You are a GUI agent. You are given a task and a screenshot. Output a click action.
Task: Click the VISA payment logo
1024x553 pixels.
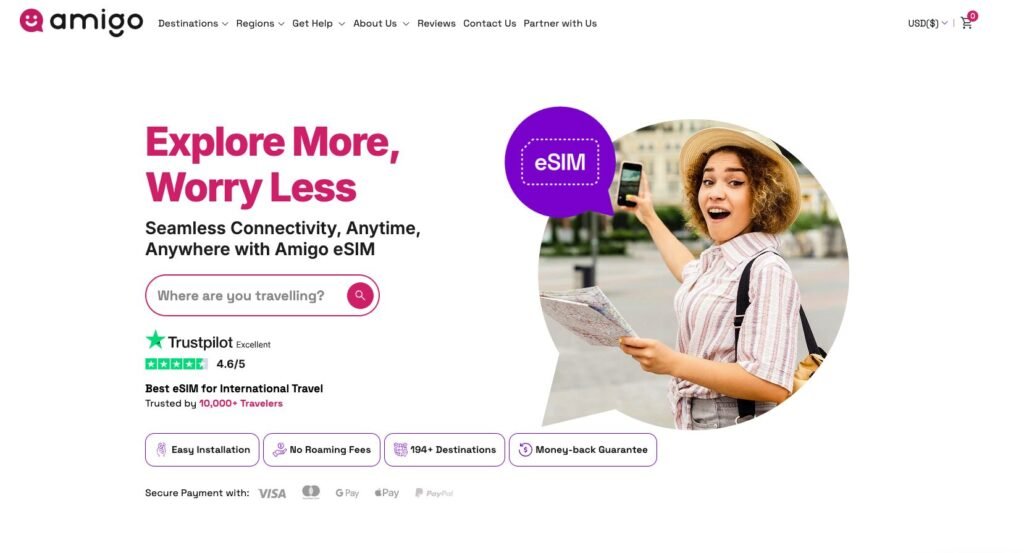click(x=272, y=493)
